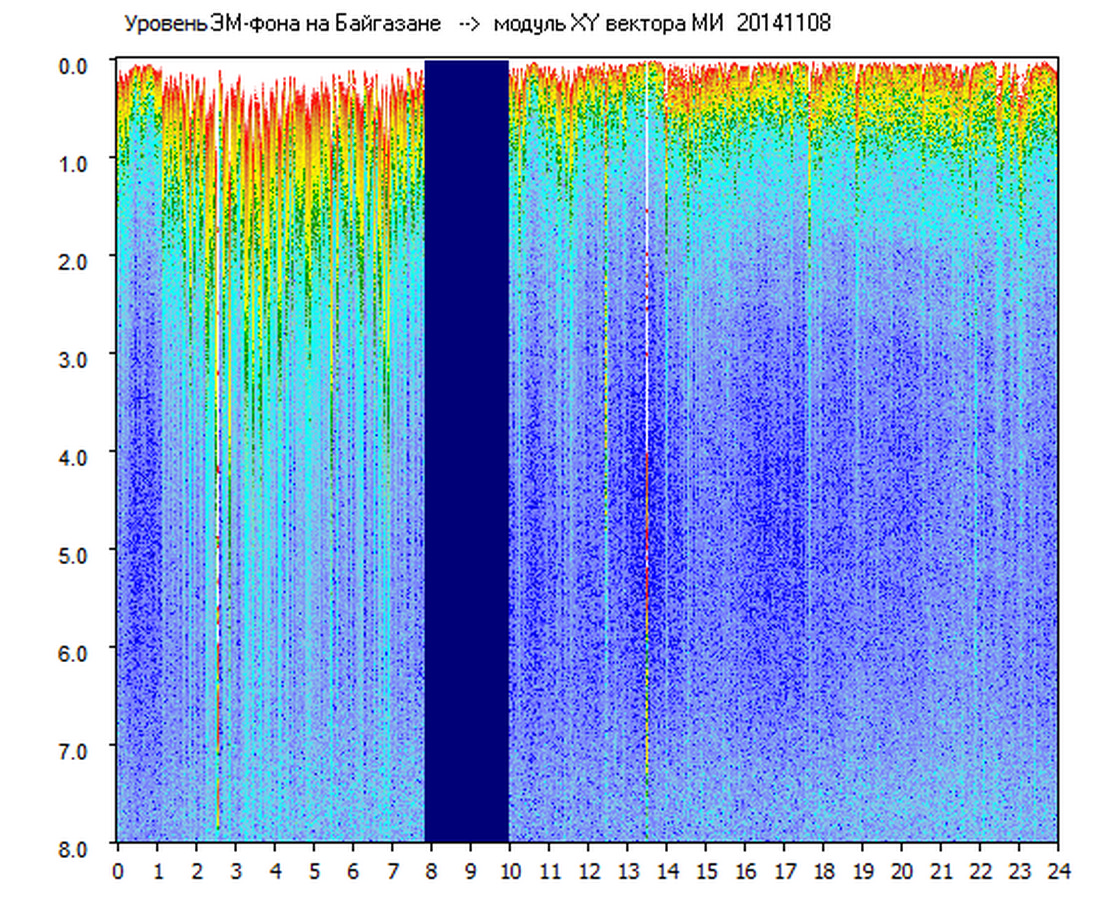Click the x-axis label 20
Screen dimensions: 1096x900
tap(902, 871)
